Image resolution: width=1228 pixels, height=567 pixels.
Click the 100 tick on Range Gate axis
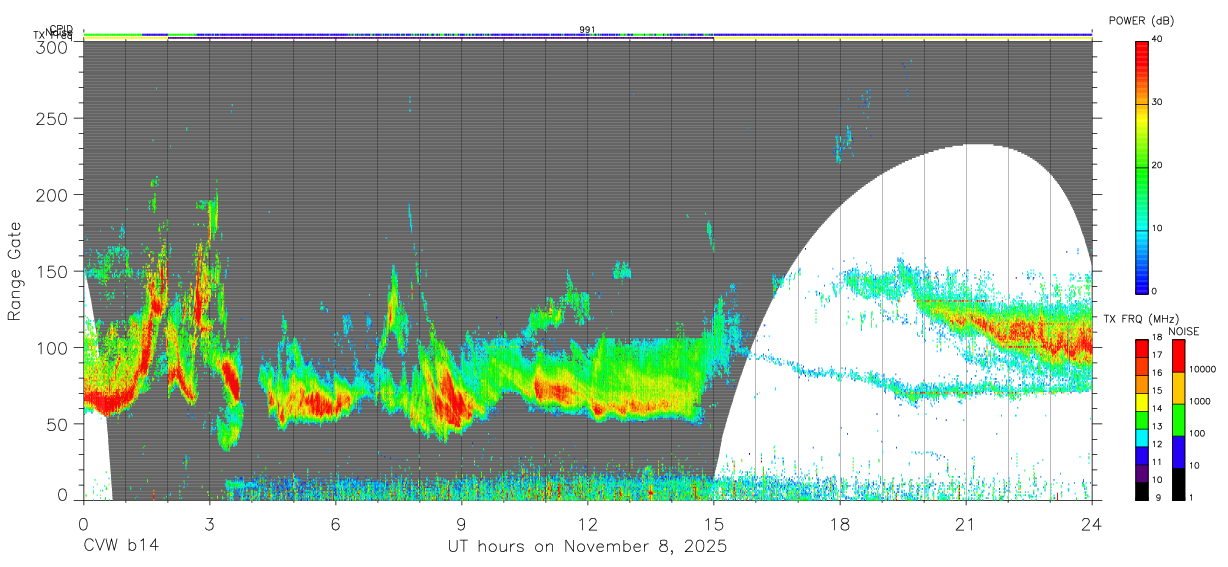pos(53,348)
